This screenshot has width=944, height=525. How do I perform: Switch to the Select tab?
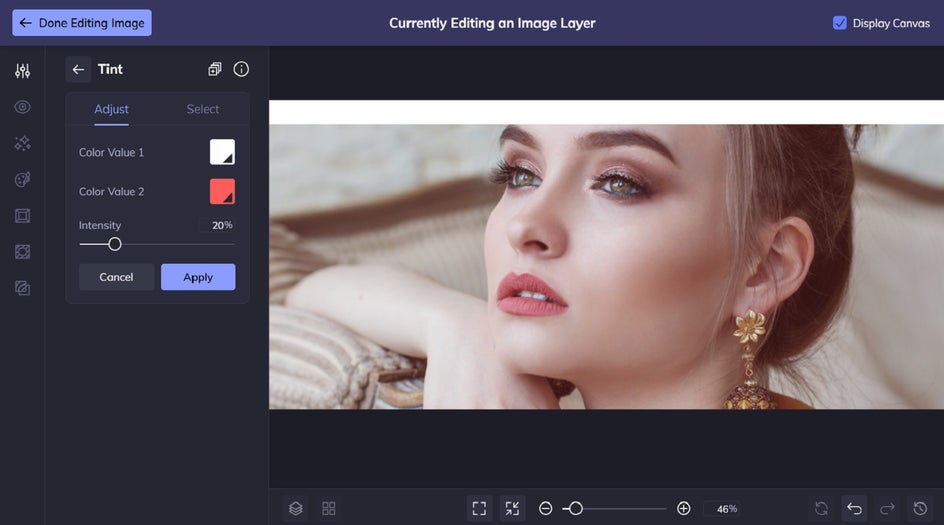202,109
